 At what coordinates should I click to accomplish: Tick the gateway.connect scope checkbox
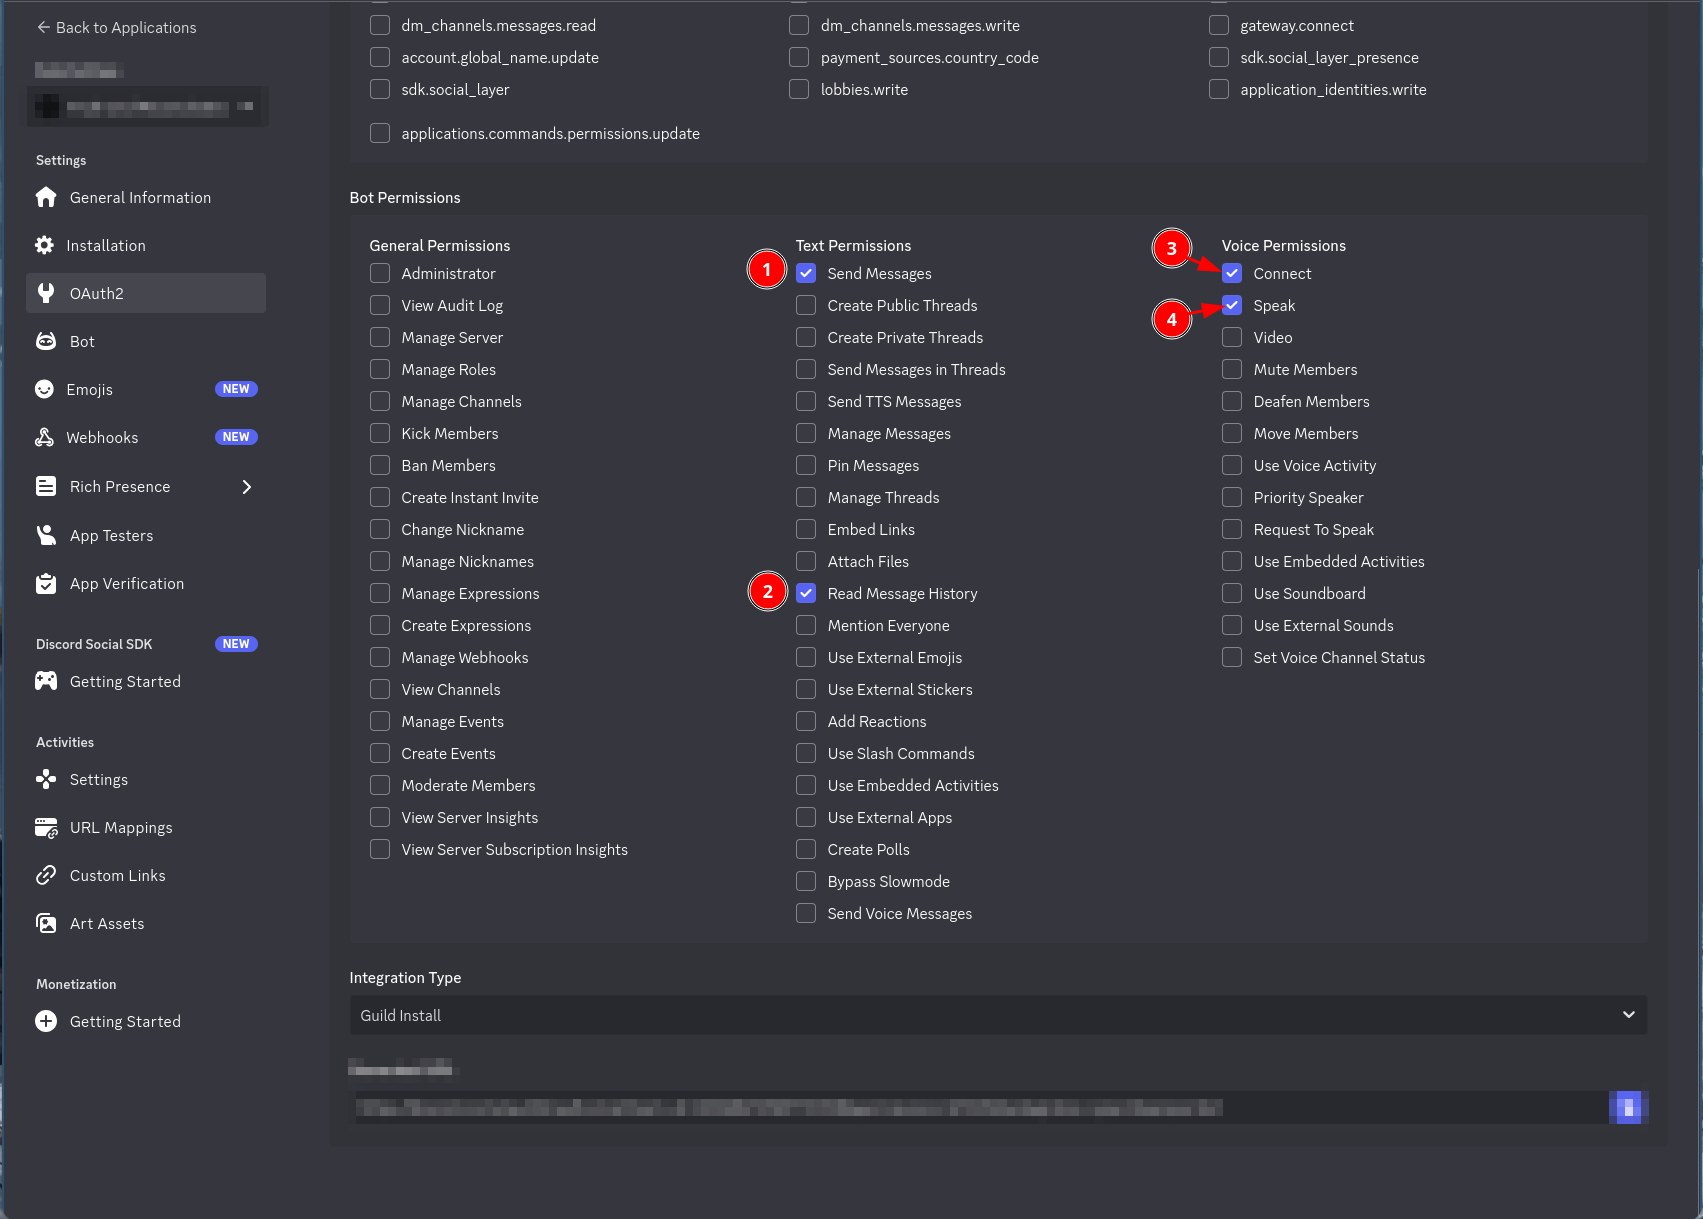[x=1219, y=25]
